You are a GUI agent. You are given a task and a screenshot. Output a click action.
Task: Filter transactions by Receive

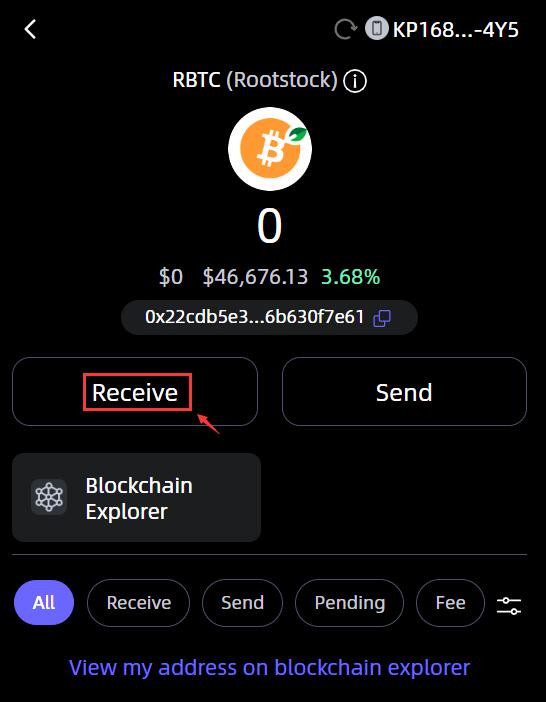139,603
